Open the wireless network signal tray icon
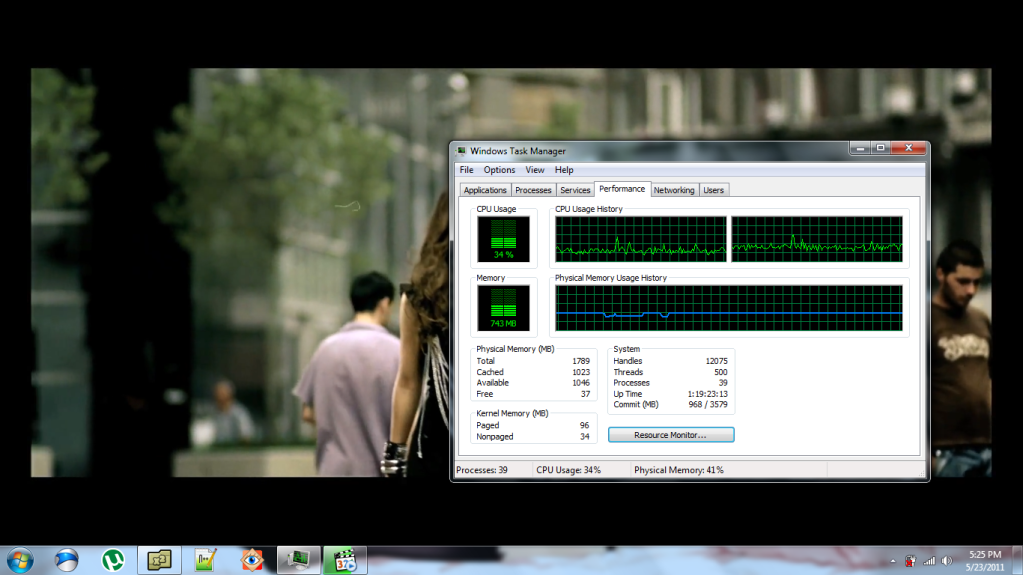 click(929, 560)
